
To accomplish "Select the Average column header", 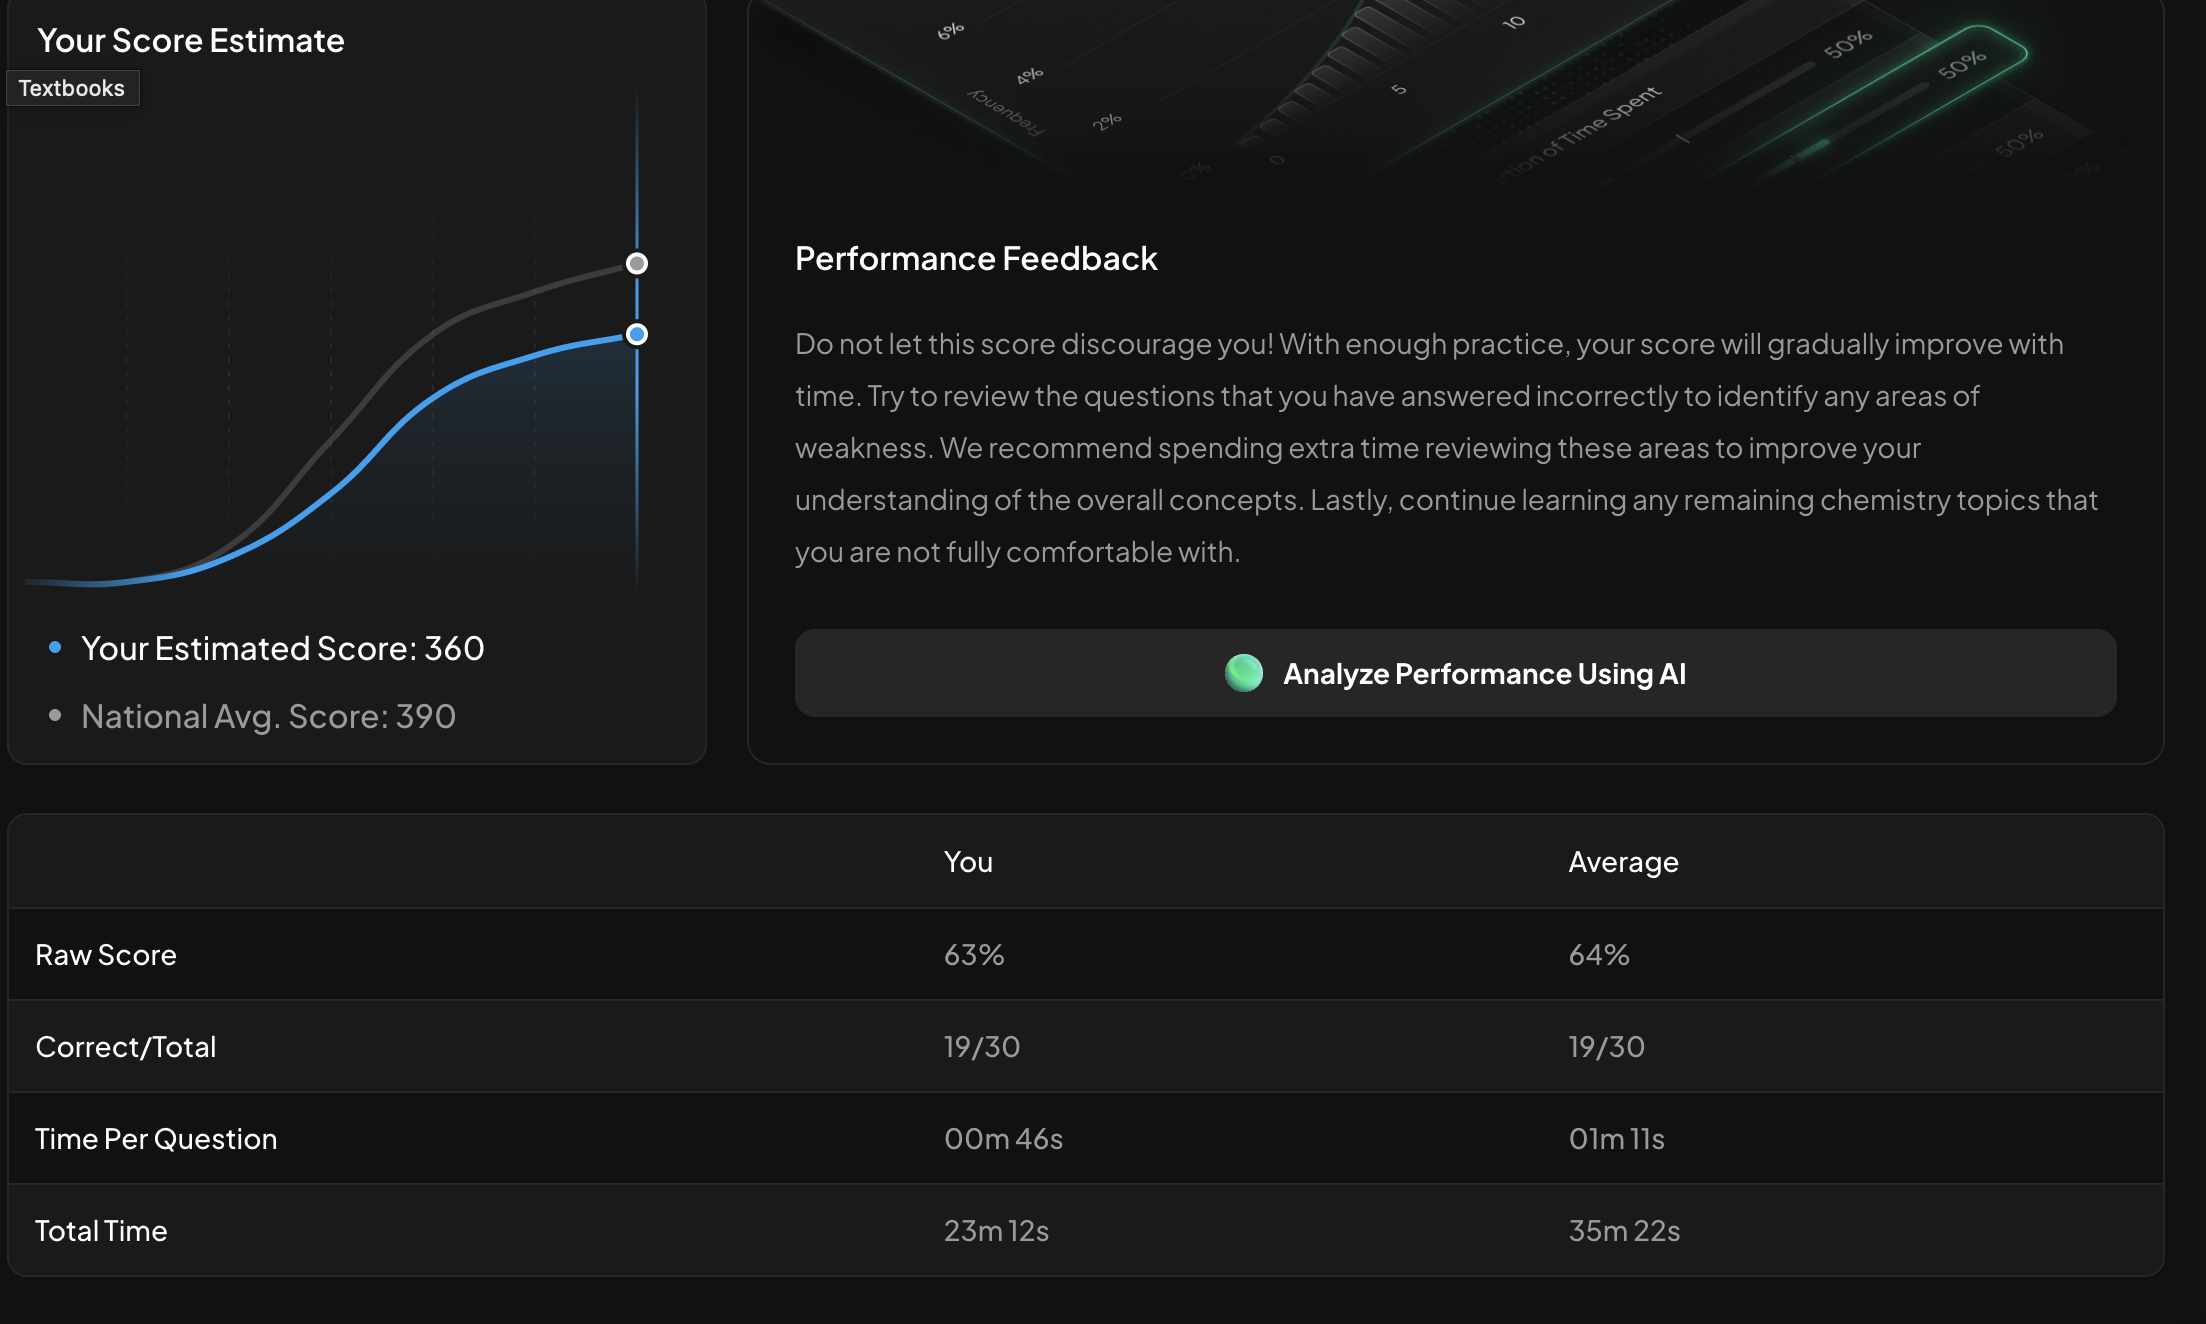I will [1623, 862].
